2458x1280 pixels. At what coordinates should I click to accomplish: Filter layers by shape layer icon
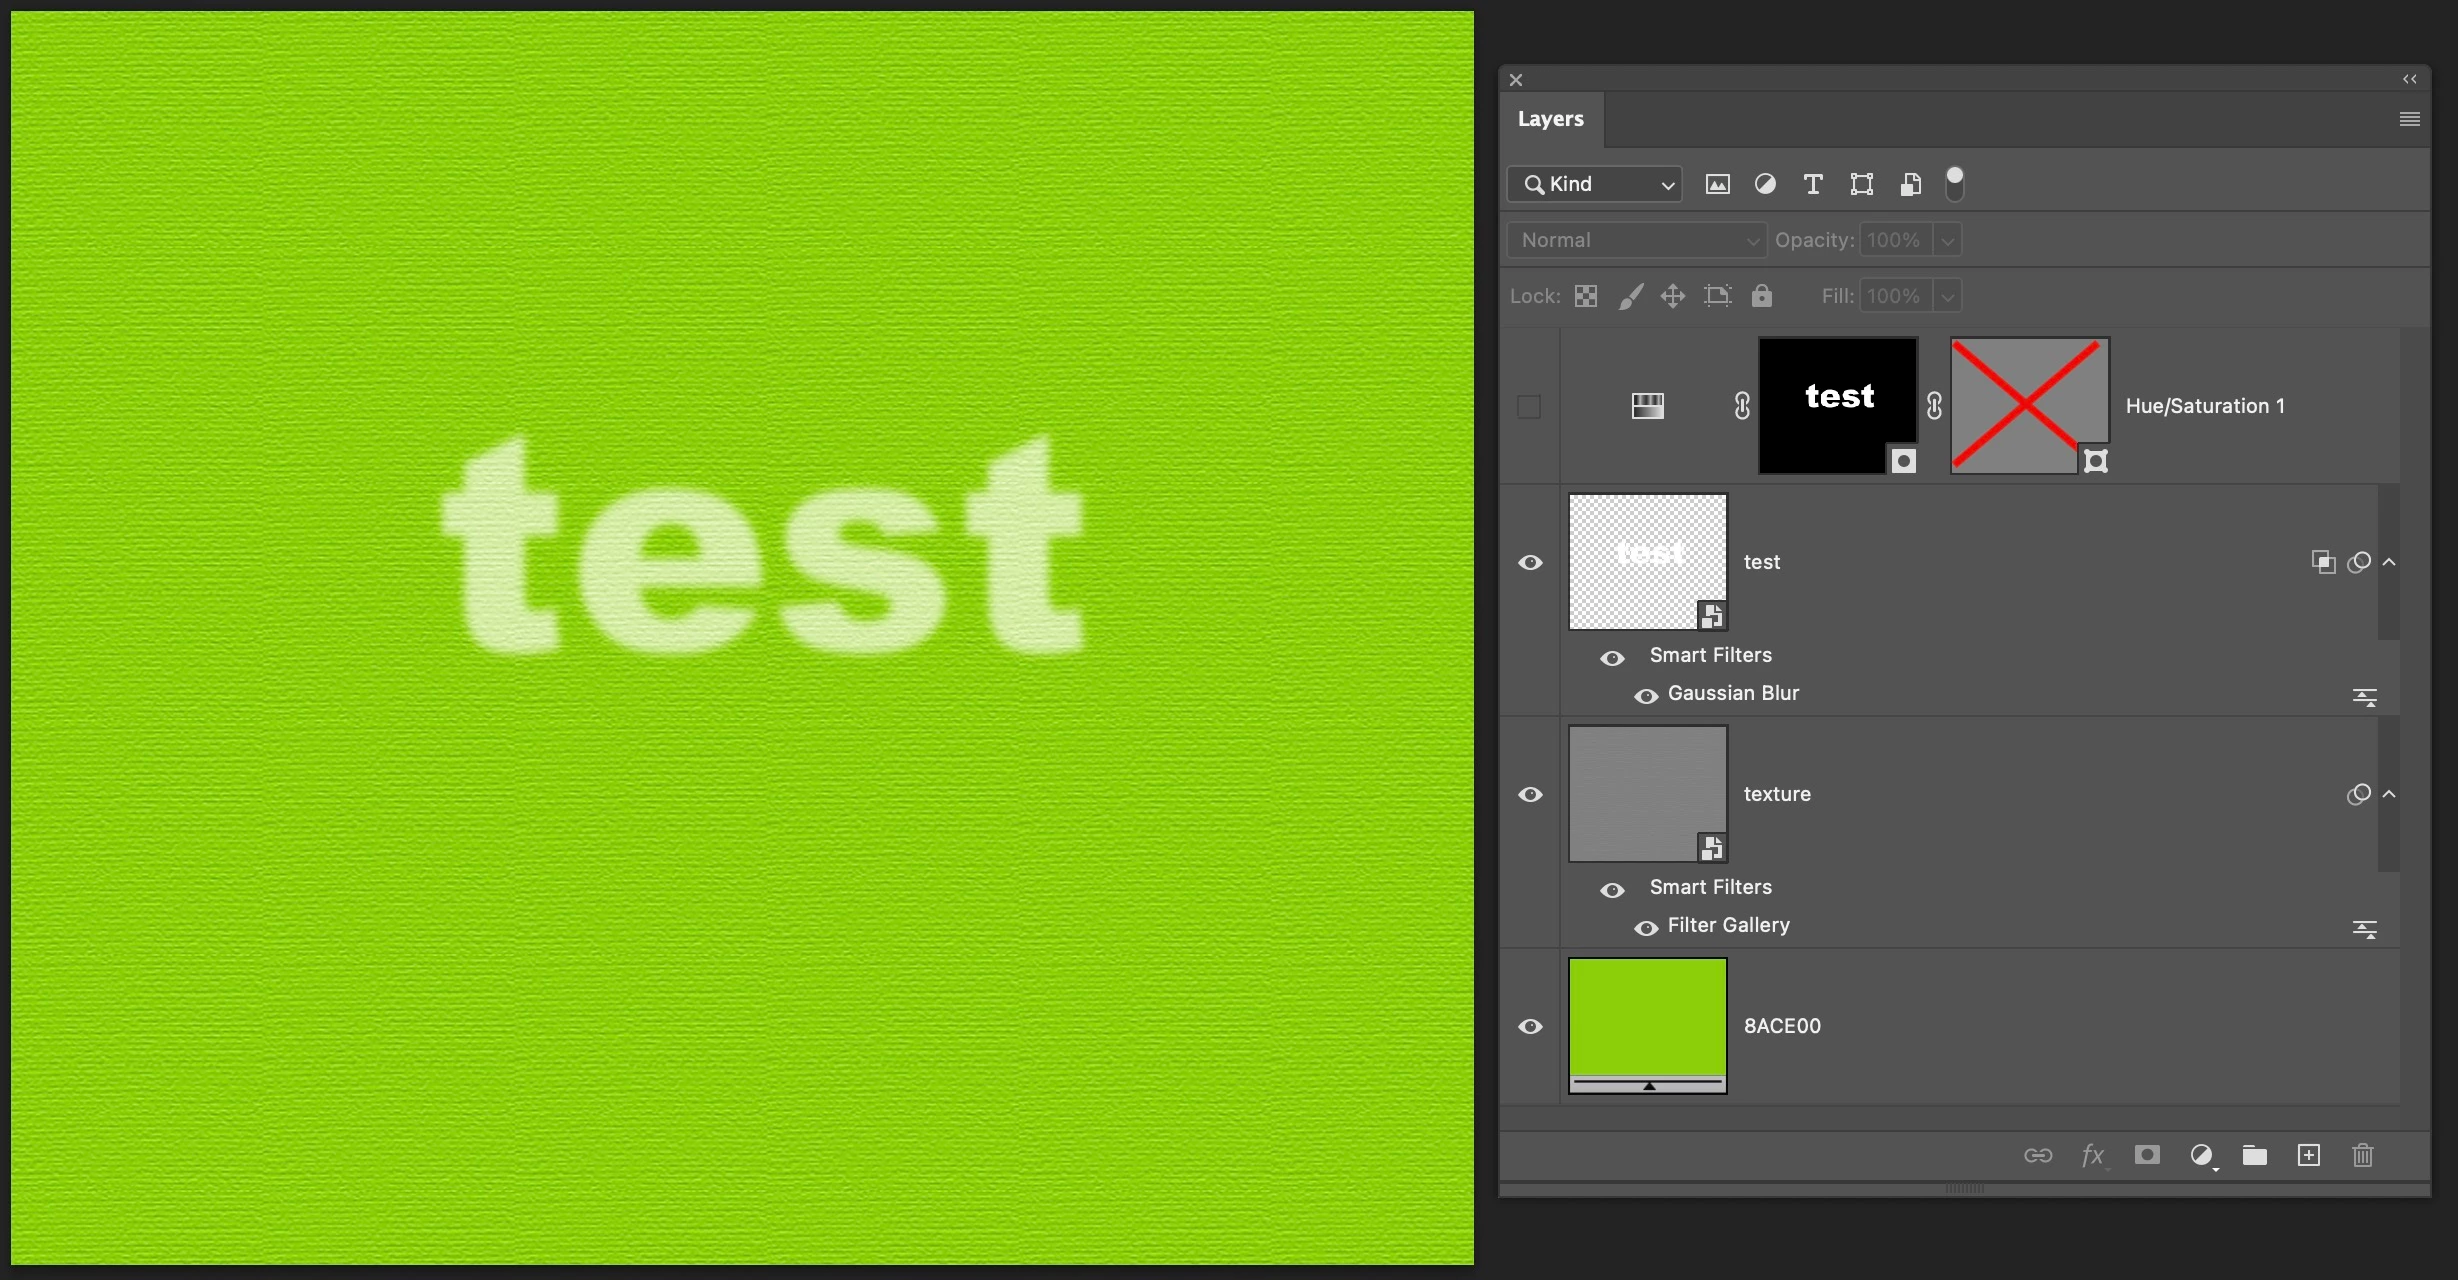[x=1861, y=184]
